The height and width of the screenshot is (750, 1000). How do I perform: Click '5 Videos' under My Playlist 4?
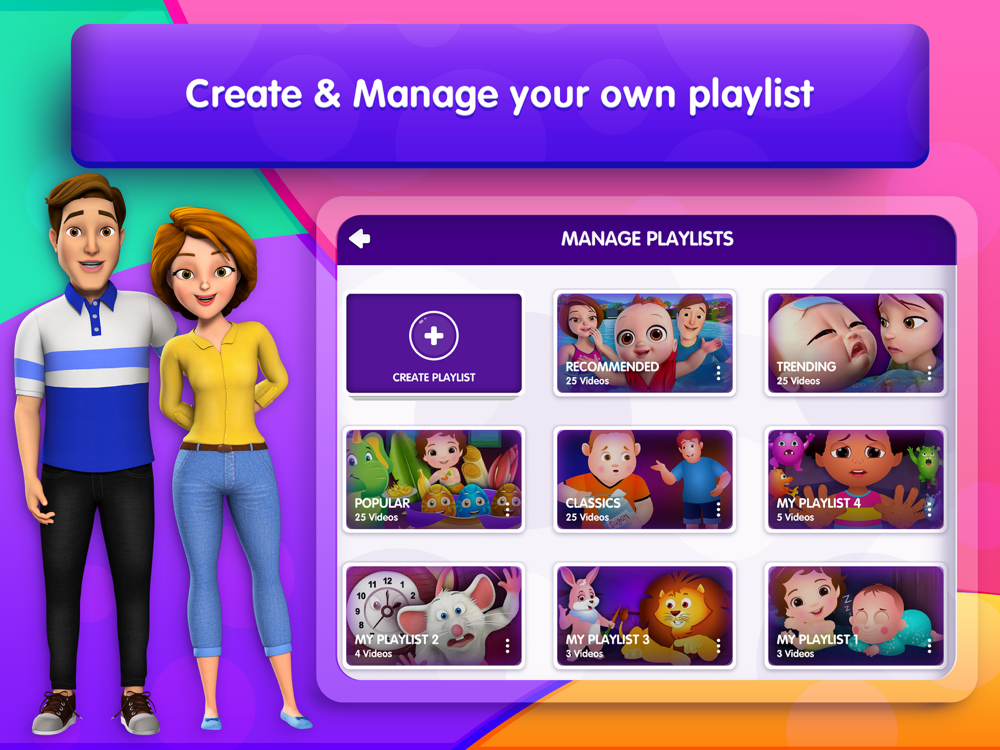point(795,517)
